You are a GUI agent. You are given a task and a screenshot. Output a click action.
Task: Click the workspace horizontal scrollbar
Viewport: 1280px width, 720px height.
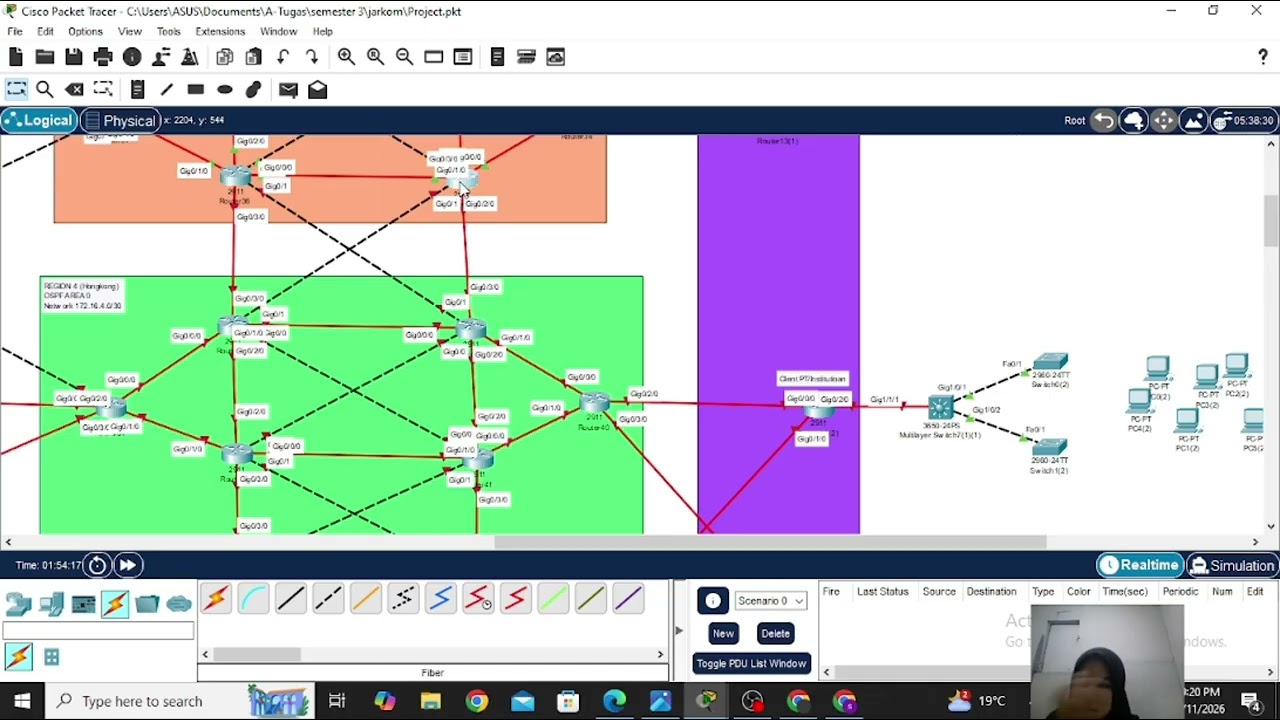coord(770,542)
